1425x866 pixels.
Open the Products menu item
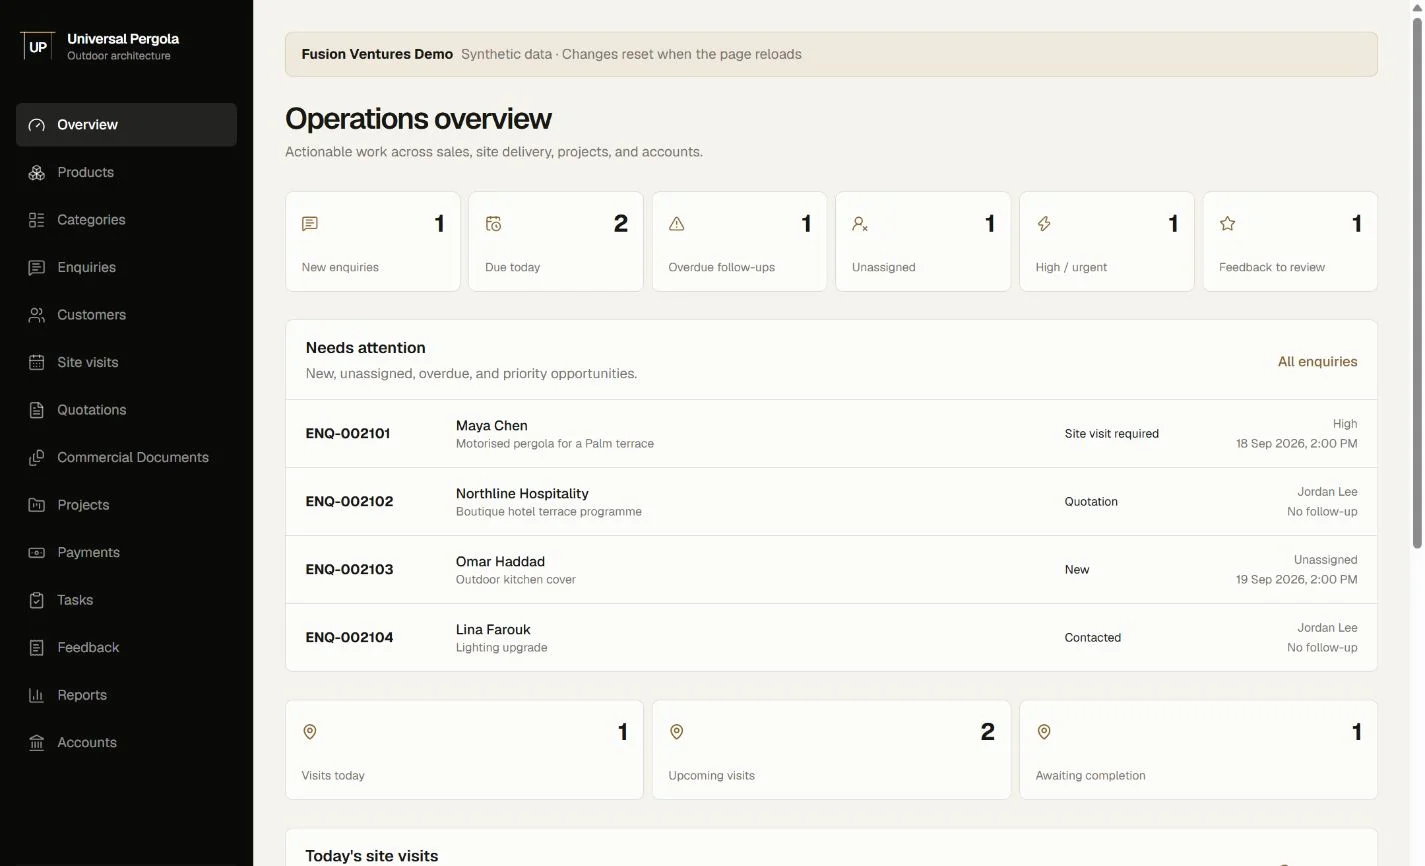point(126,172)
